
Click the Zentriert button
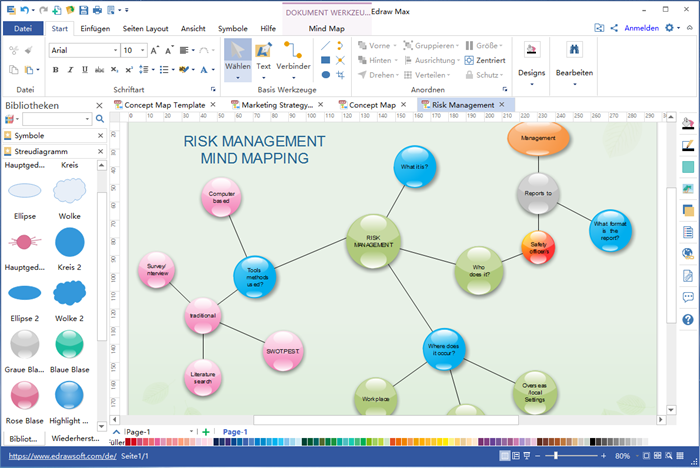pyautogui.click(x=485, y=60)
